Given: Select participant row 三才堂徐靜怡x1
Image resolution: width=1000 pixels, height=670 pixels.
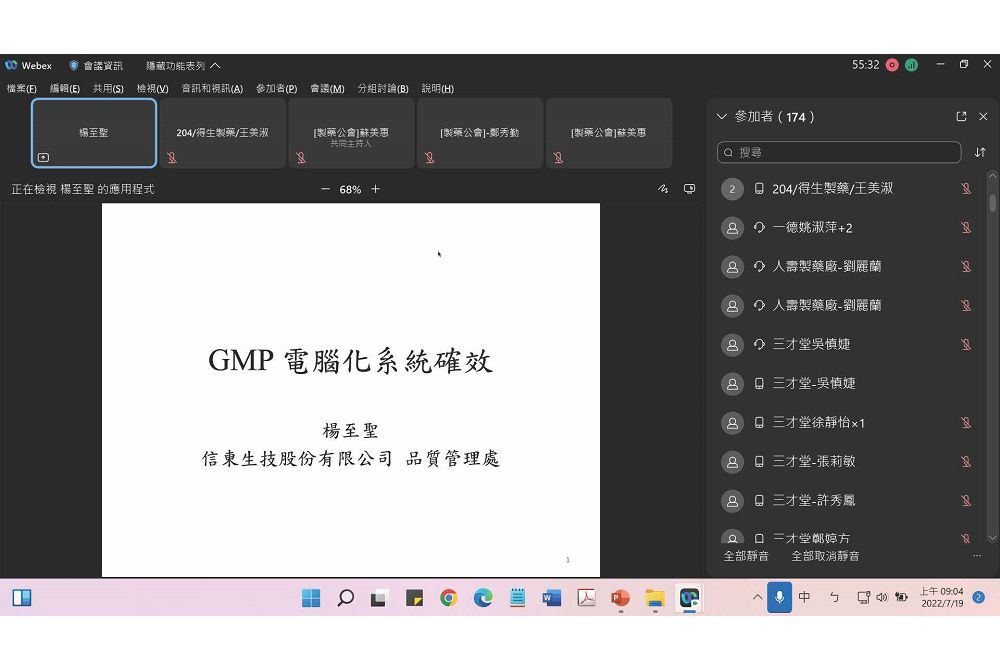Looking at the screenshot, I should point(849,423).
